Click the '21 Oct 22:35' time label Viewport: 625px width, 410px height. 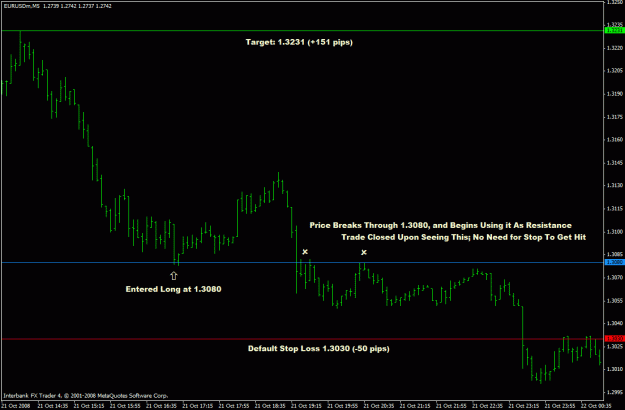[488, 406]
